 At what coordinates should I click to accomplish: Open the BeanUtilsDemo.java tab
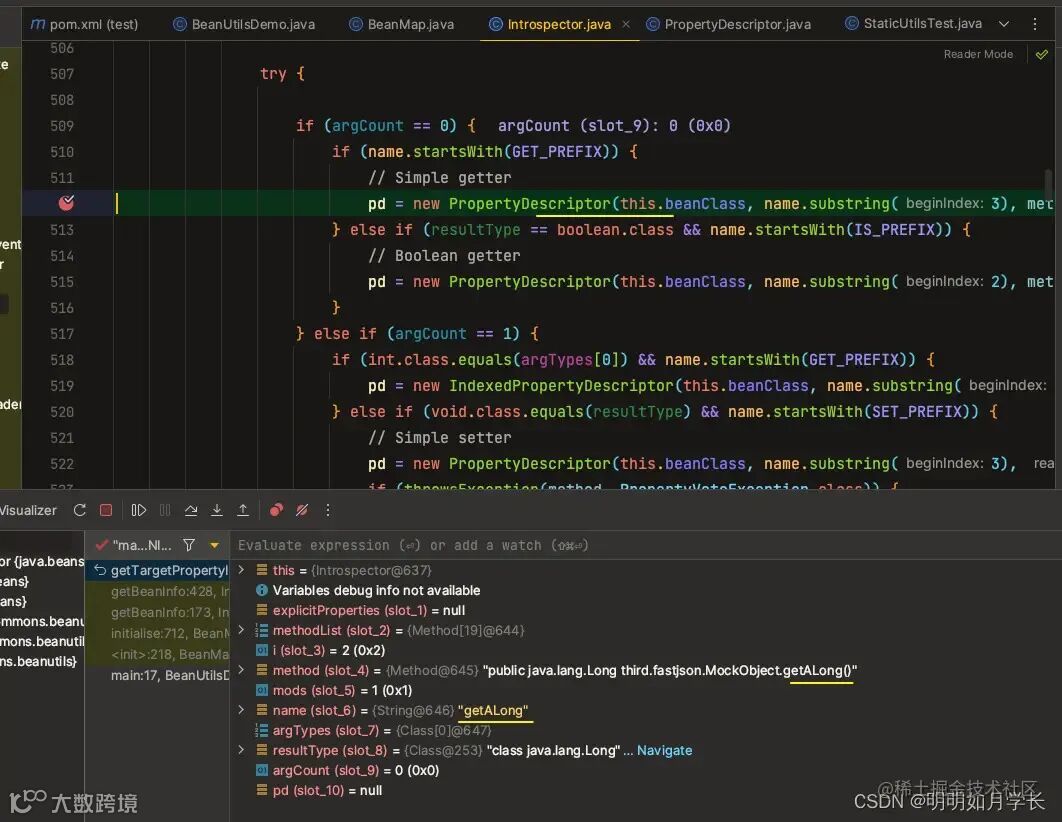(252, 24)
